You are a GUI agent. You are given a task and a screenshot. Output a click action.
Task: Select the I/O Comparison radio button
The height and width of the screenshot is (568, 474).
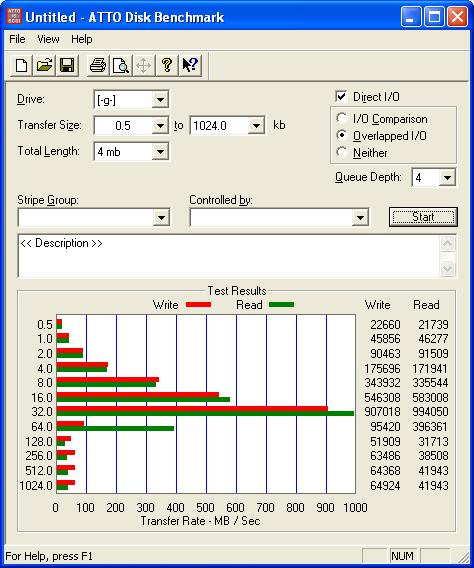tap(341, 118)
